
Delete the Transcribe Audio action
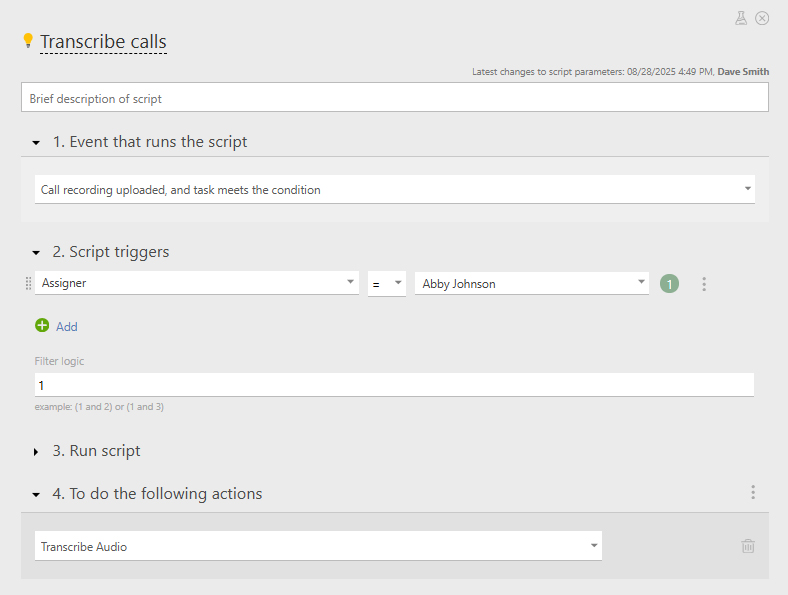tap(748, 546)
